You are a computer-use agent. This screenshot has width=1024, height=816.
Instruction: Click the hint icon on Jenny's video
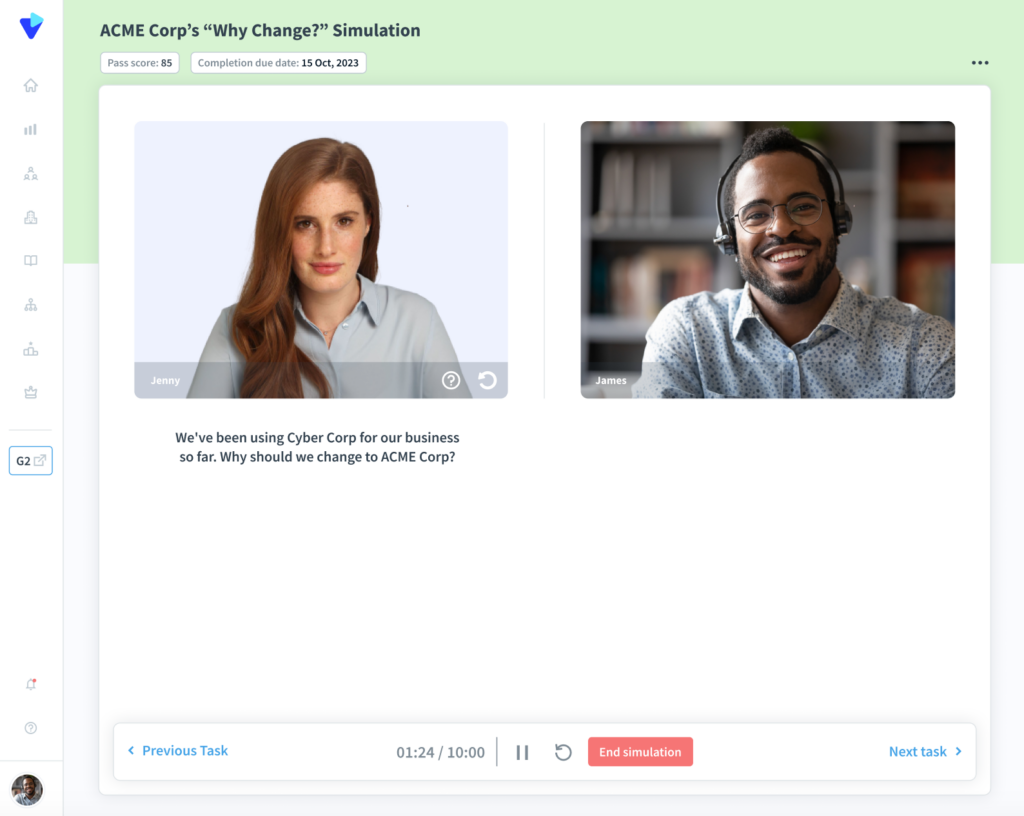pos(450,381)
